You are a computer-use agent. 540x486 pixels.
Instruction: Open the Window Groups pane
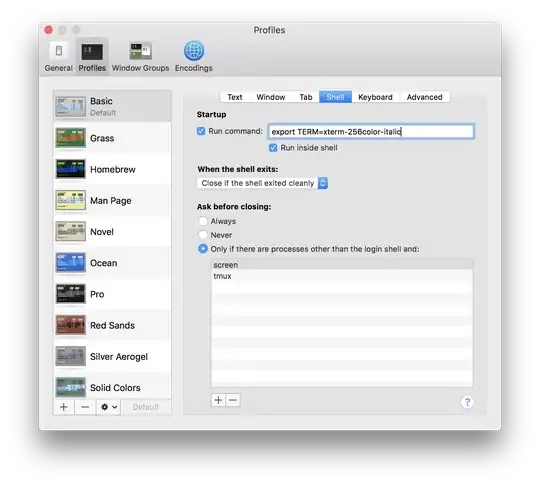pos(141,57)
